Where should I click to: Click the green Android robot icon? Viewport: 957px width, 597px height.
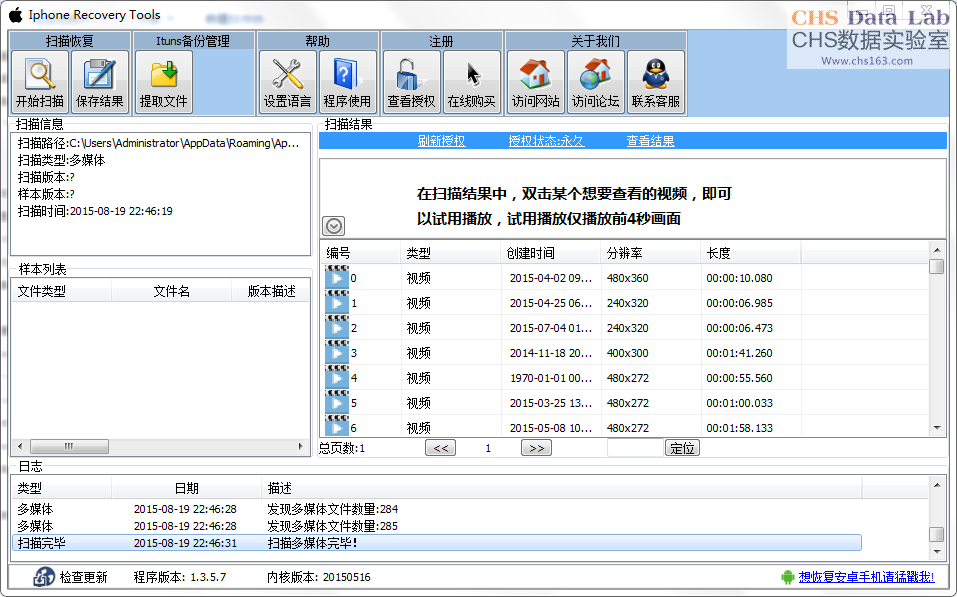[787, 577]
